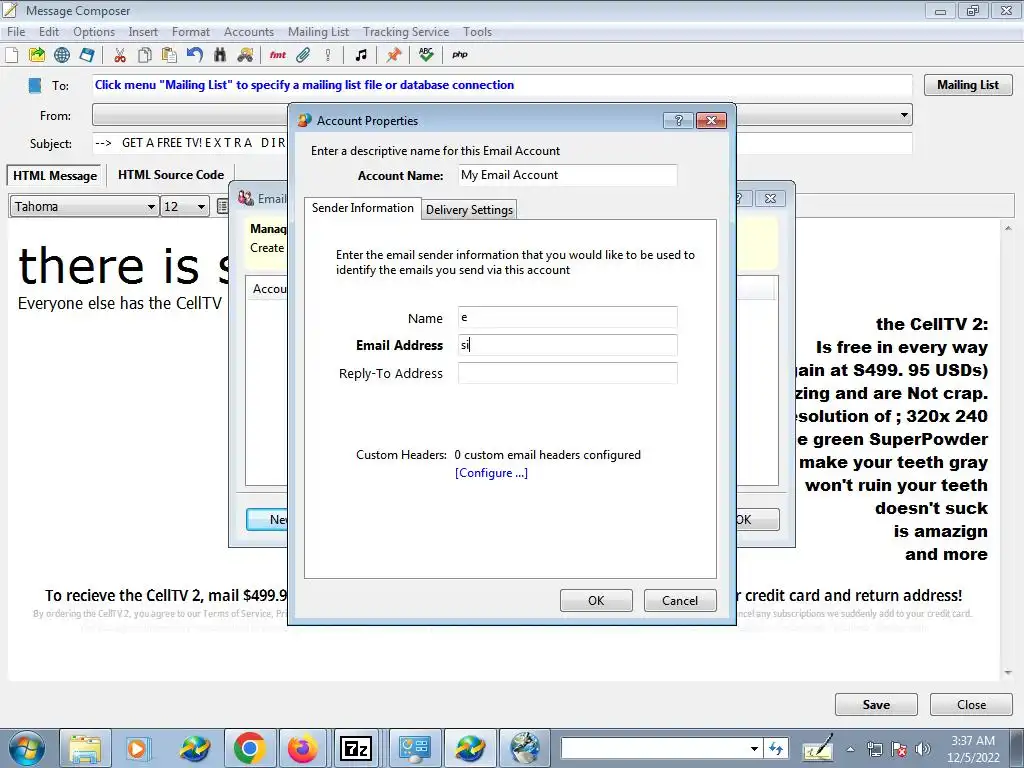The height and width of the screenshot is (768, 1024).
Task: Click the Account Name field
Action: (568, 175)
